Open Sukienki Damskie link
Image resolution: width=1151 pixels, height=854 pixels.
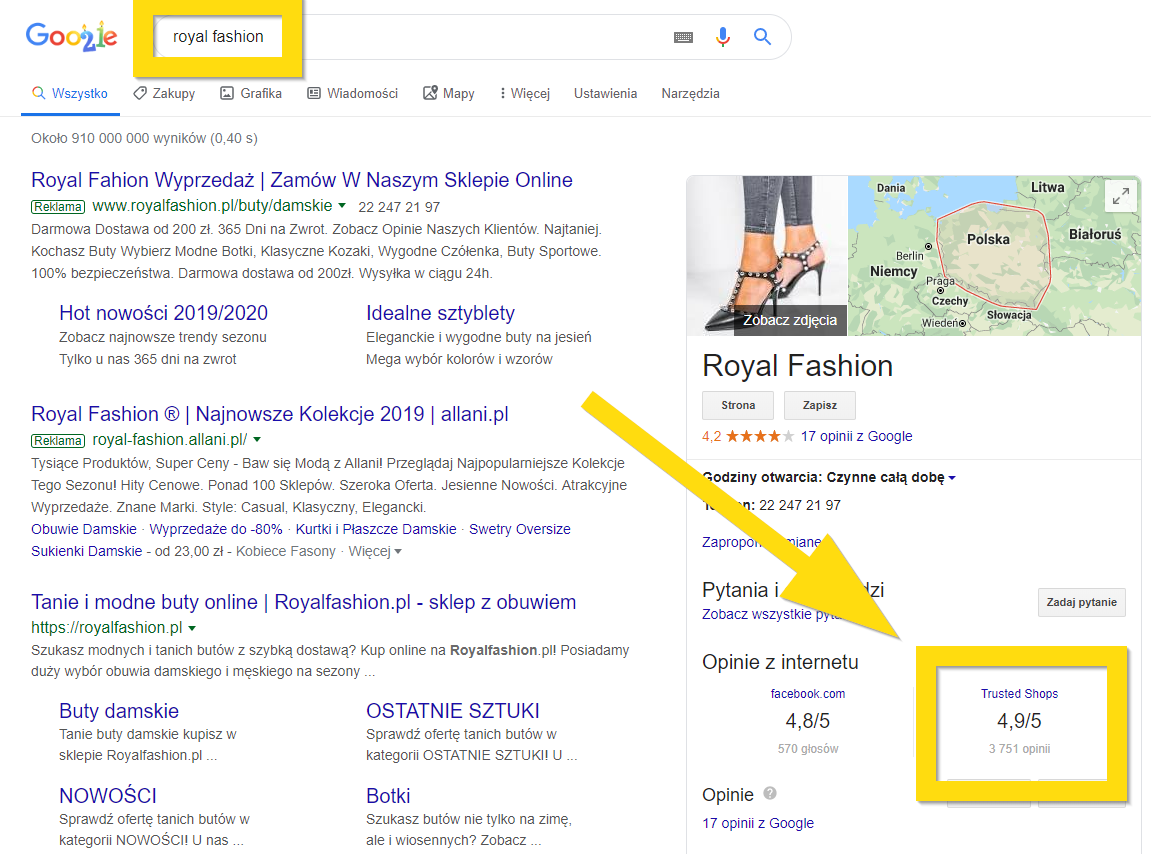click(x=87, y=551)
